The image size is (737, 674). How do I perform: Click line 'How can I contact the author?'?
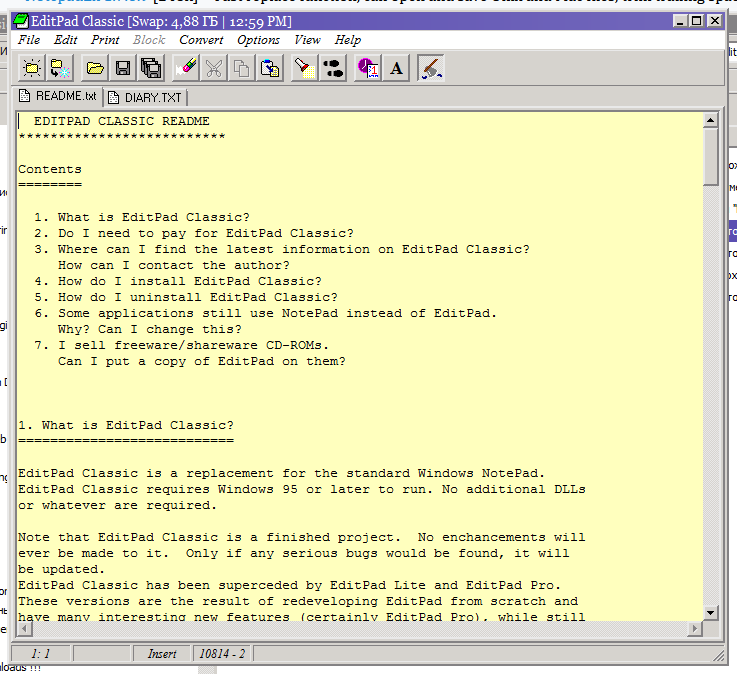click(173, 265)
